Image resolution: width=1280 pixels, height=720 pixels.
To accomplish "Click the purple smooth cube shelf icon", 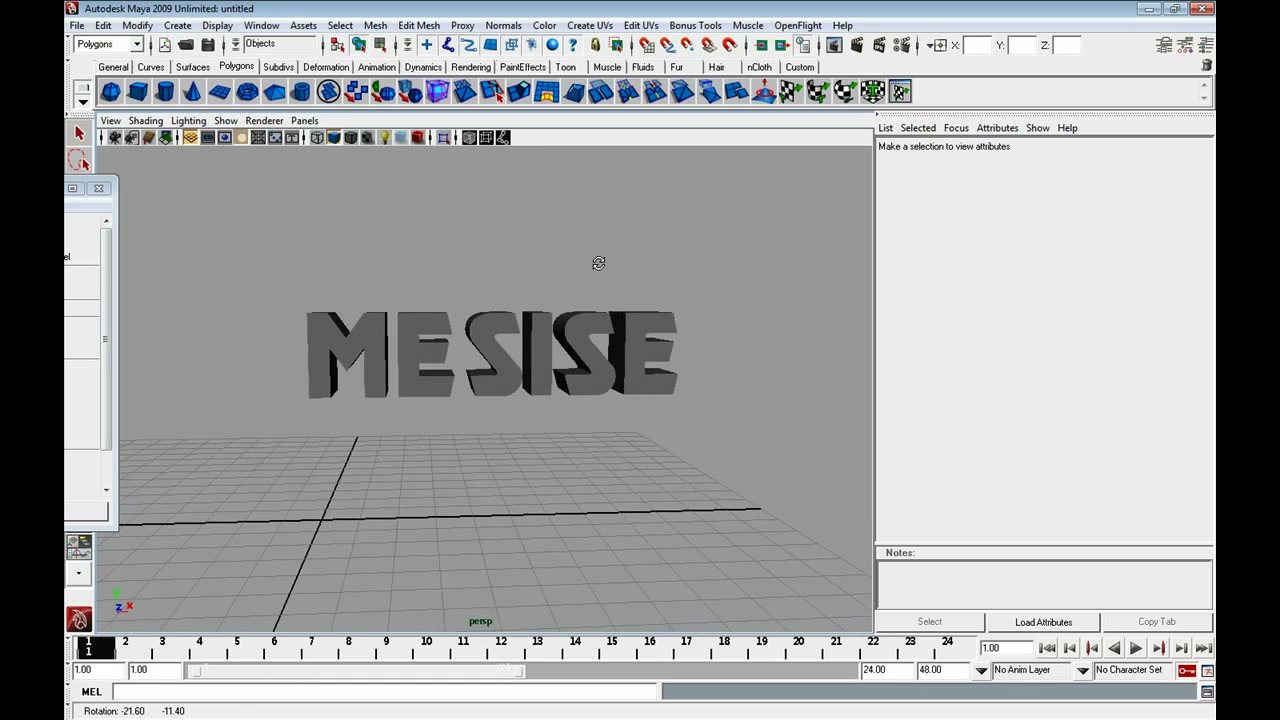I will tap(437, 92).
